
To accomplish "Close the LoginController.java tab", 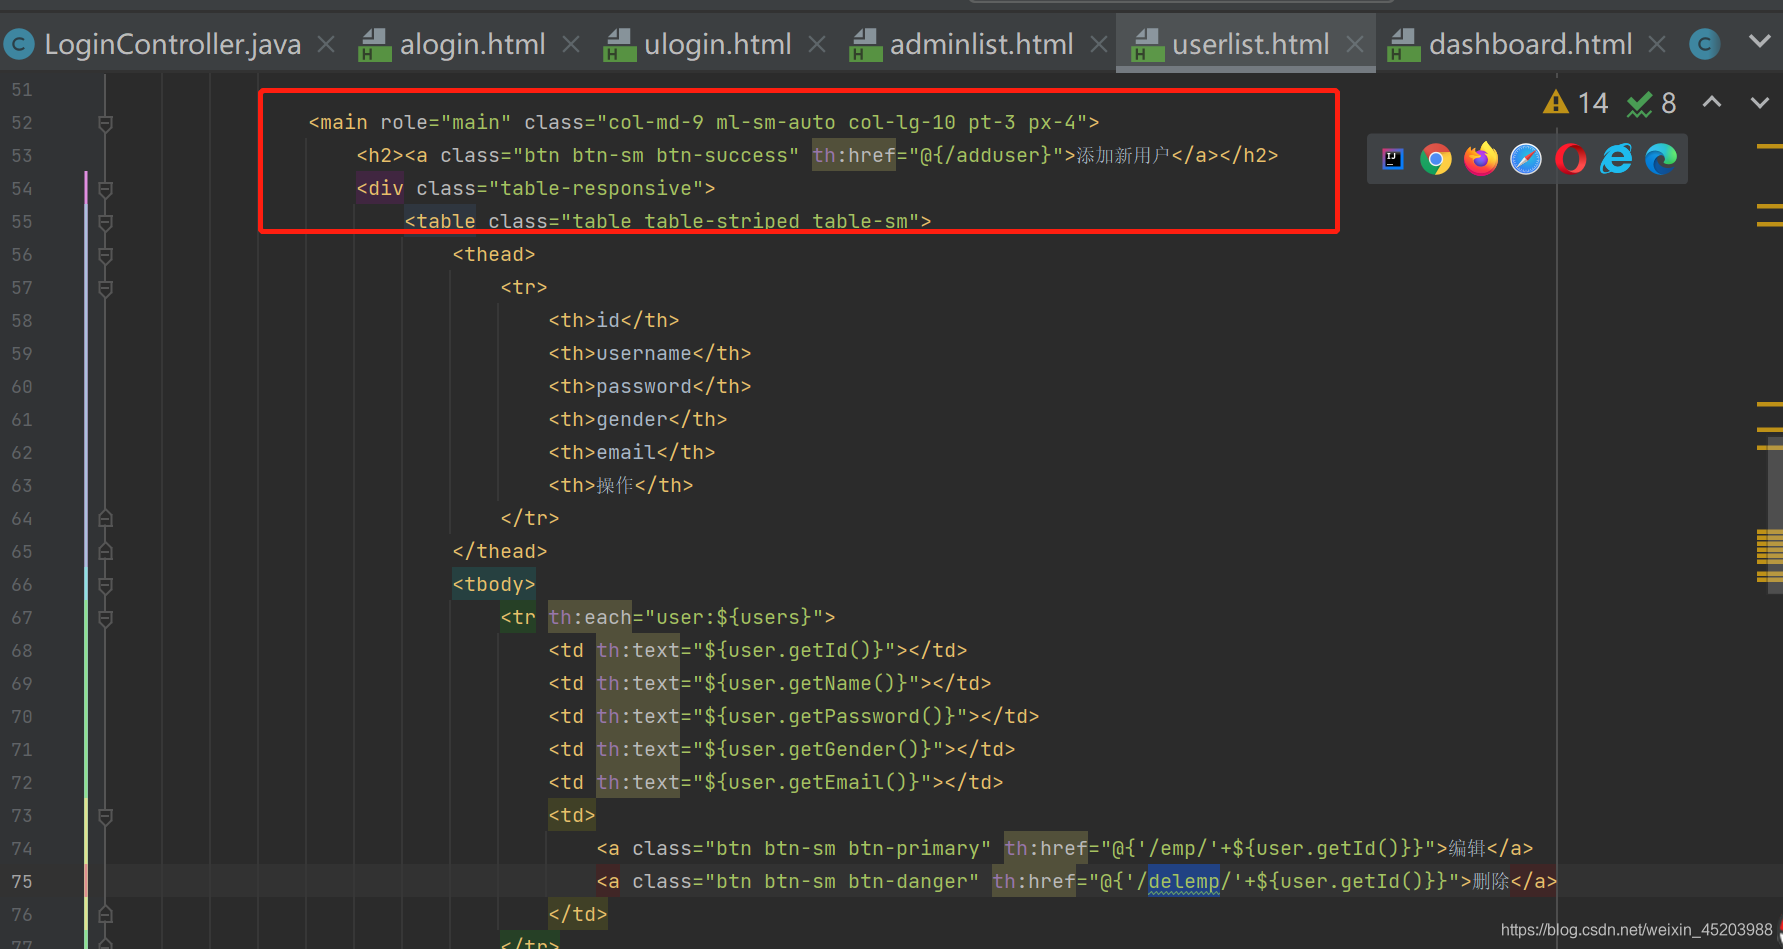I will 326,44.
